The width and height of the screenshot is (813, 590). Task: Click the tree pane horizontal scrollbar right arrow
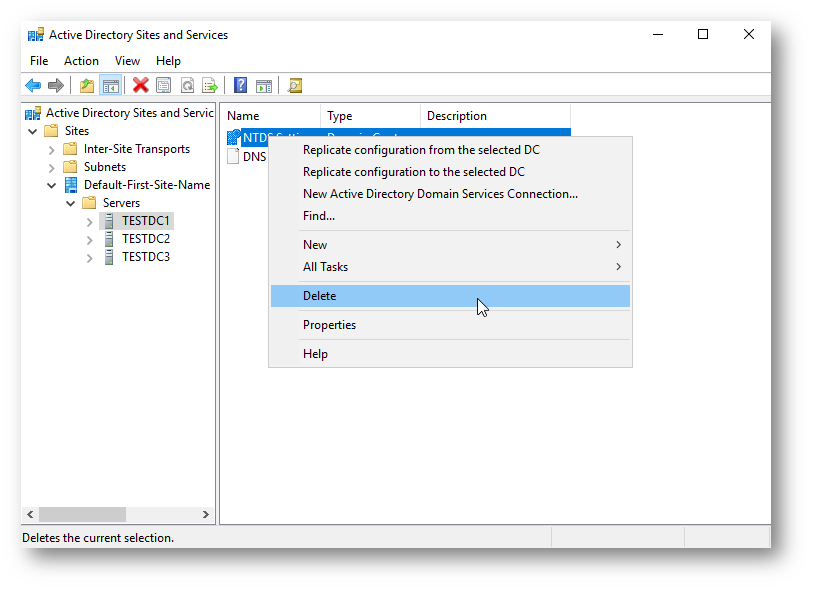pos(206,515)
